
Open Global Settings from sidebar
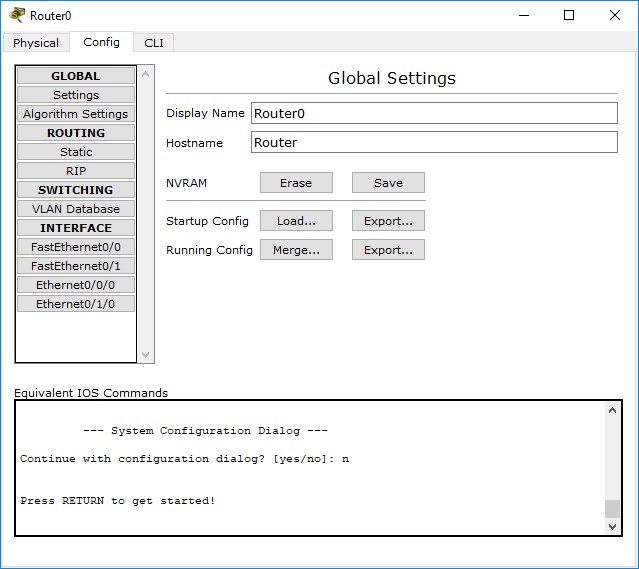click(76, 95)
